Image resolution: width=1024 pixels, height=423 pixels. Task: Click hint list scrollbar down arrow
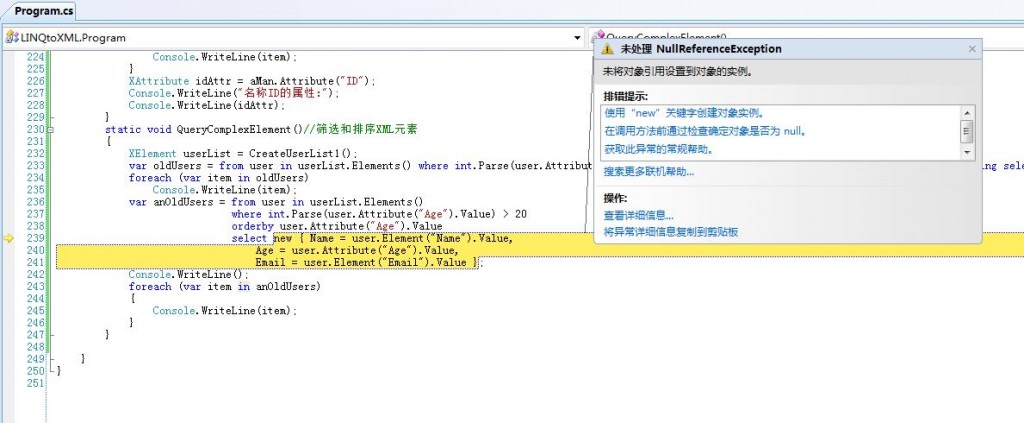coord(967,152)
